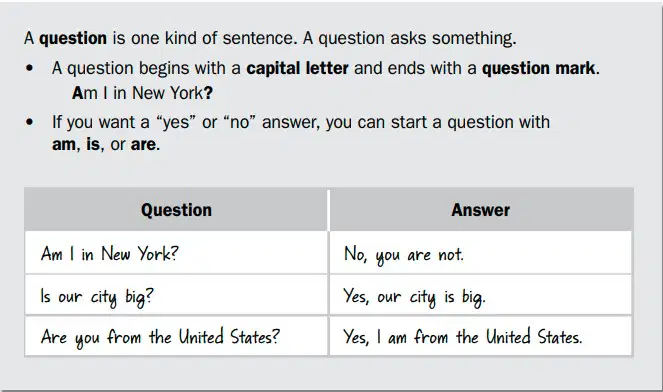Select 'Are you from the United States?' question
Screen dimensions: 663x392
(176, 336)
